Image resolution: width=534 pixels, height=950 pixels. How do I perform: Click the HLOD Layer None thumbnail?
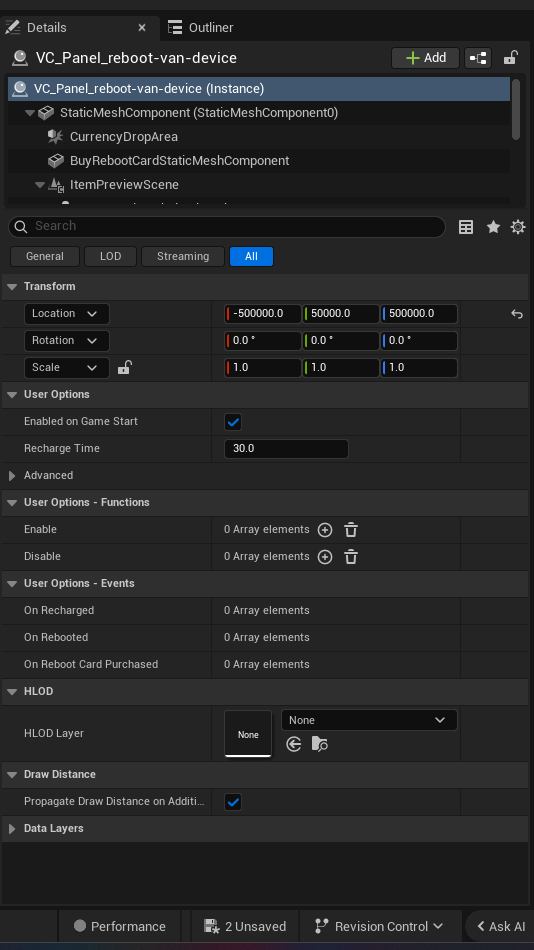coord(248,734)
